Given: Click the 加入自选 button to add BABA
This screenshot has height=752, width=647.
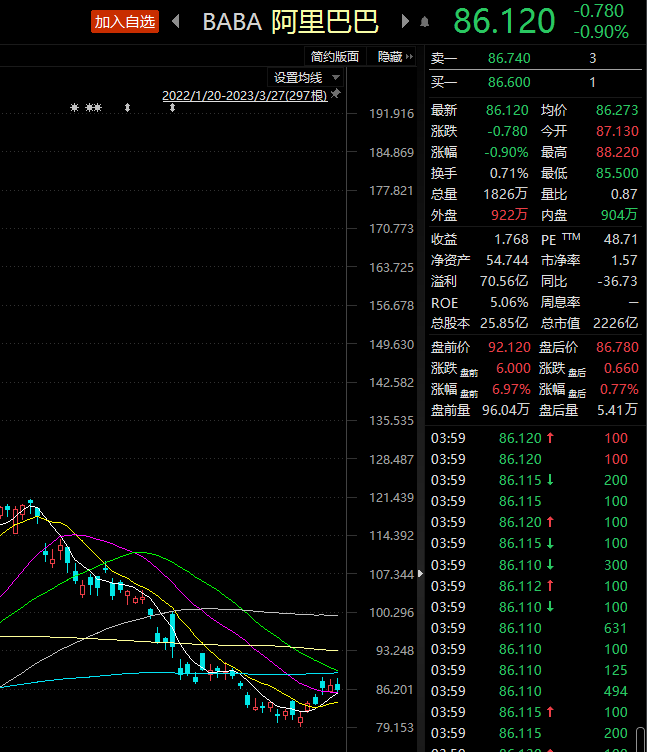Looking at the screenshot, I should tap(125, 21).
